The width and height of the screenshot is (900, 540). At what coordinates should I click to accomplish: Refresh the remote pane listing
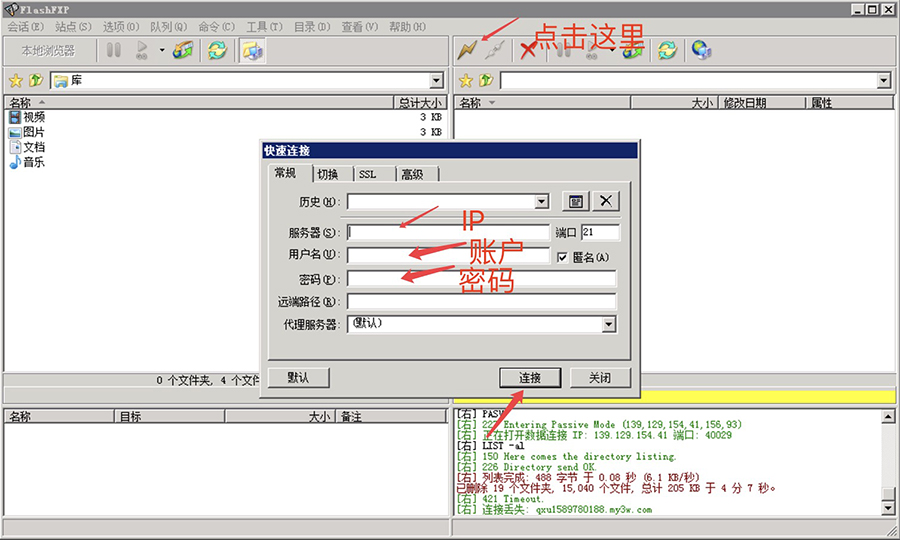click(667, 50)
